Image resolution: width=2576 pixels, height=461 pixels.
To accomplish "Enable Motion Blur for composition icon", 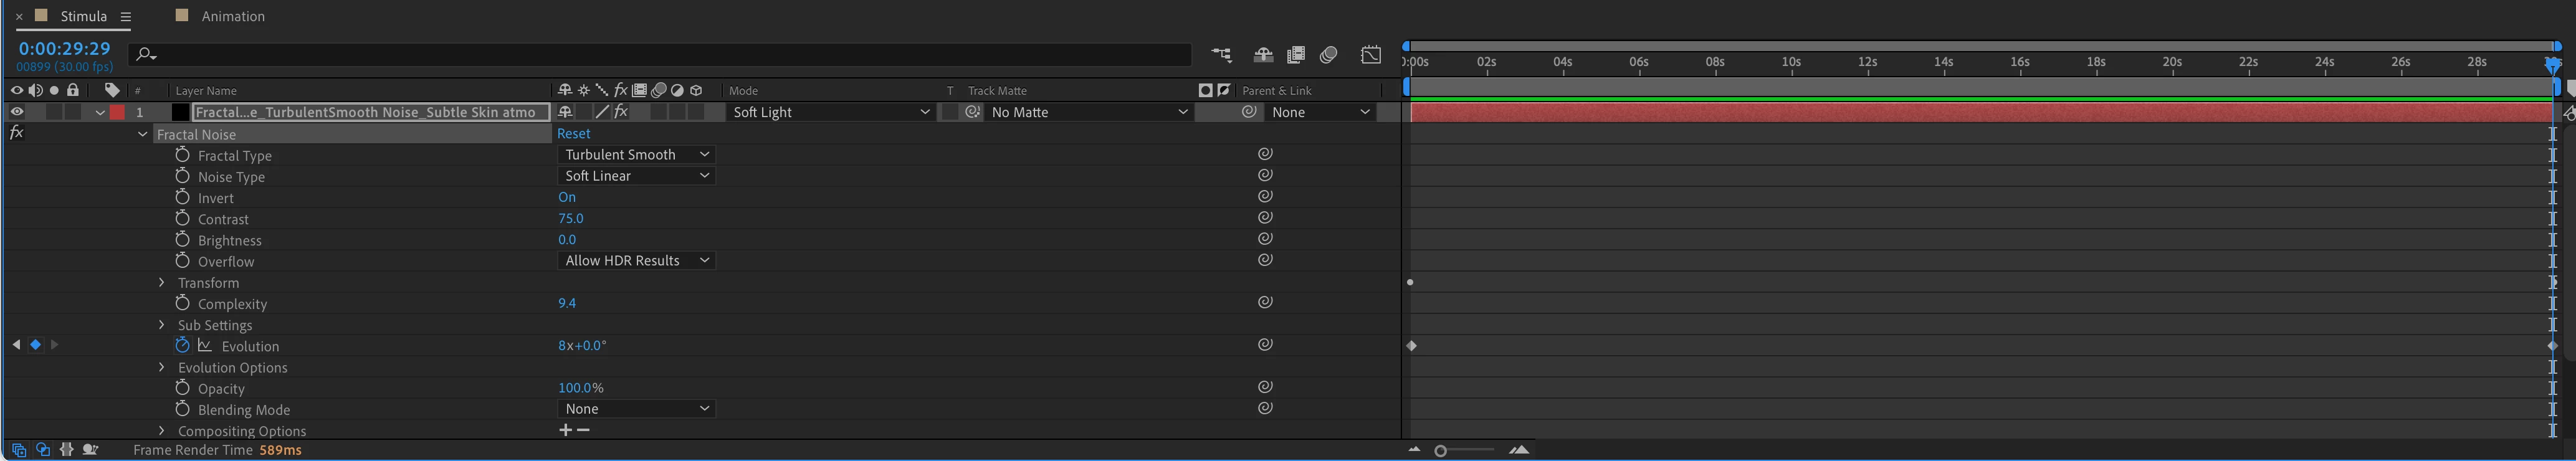I will [x=1329, y=55].
